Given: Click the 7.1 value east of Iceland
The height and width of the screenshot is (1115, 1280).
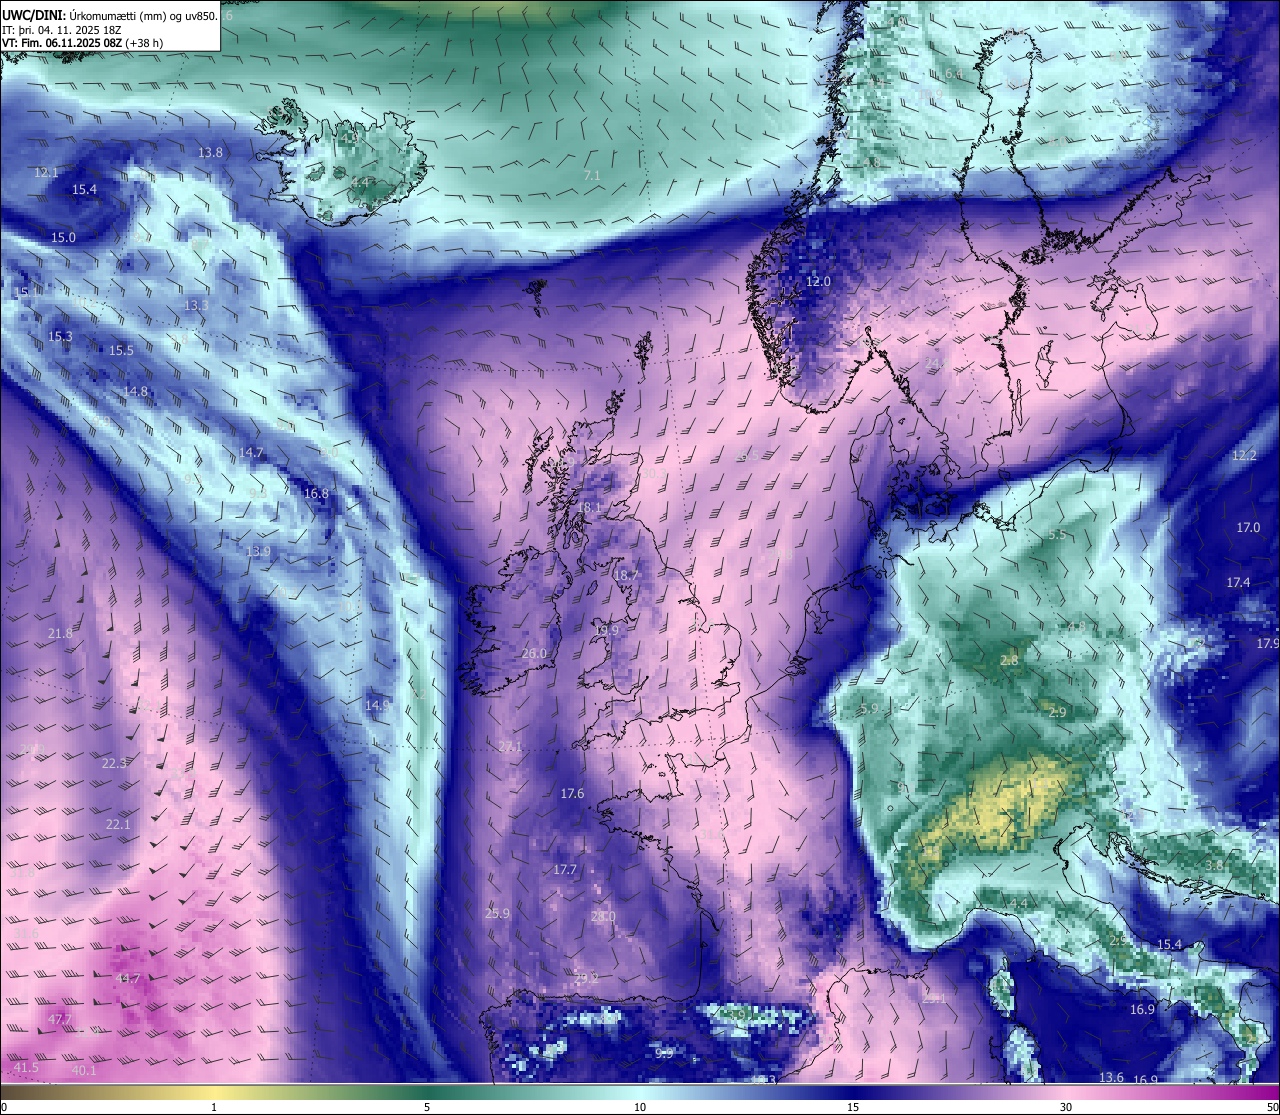Looking at the screenshot, I should (591, 175).
